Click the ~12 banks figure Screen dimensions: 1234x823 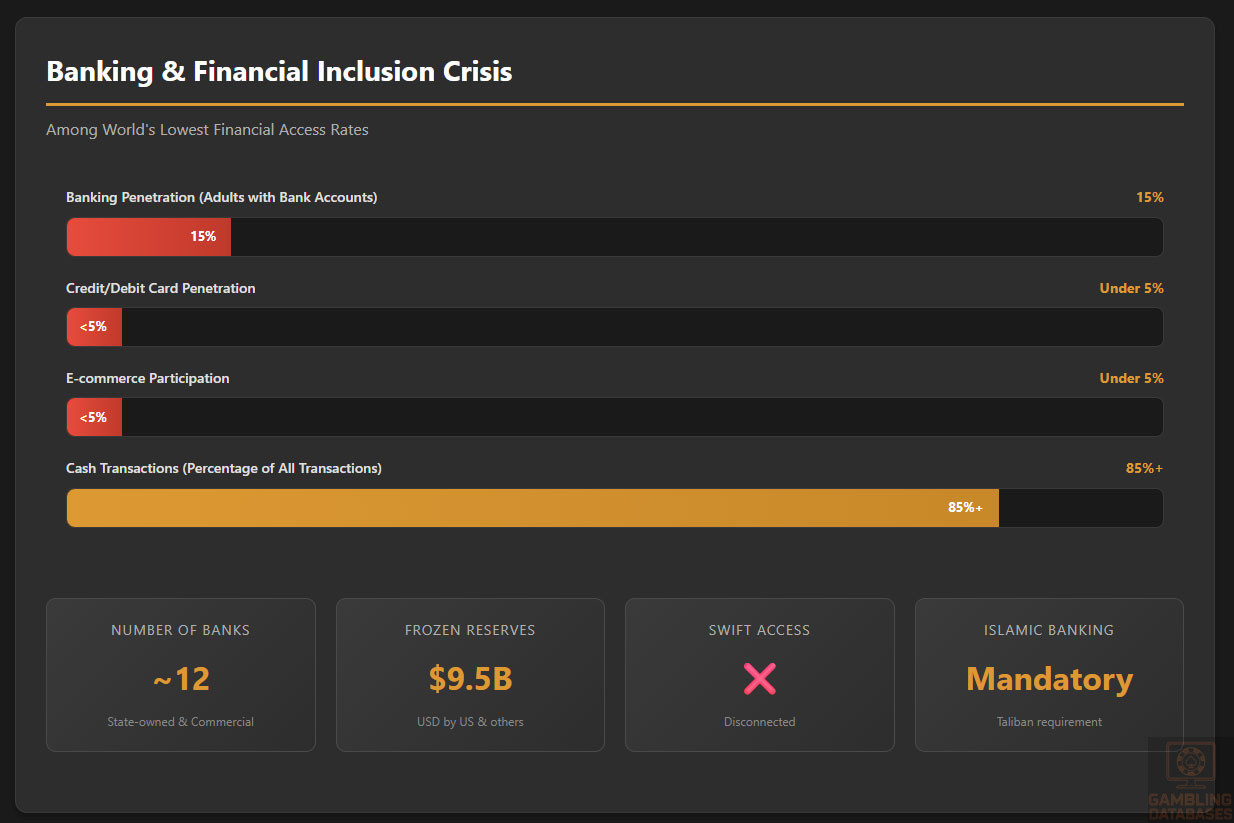180,679
